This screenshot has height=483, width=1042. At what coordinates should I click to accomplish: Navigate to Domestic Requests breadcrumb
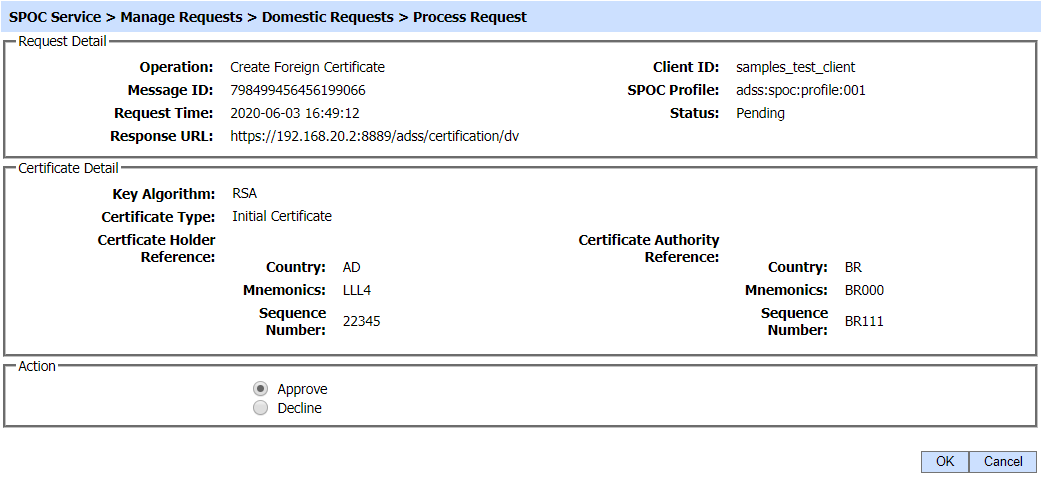tap(327, 17)
